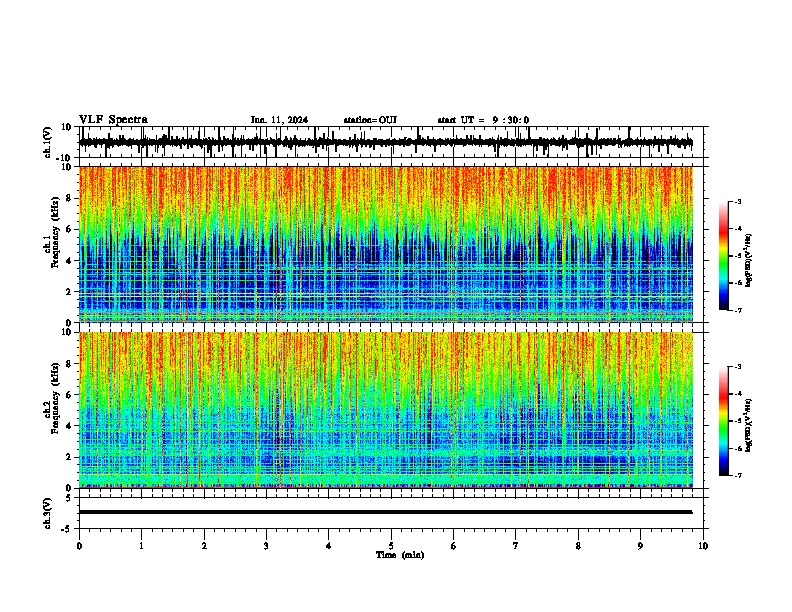Click the ch.1 colorbar log(PSD) unit label
The image size is (792, 612).
tap(749, 260)
